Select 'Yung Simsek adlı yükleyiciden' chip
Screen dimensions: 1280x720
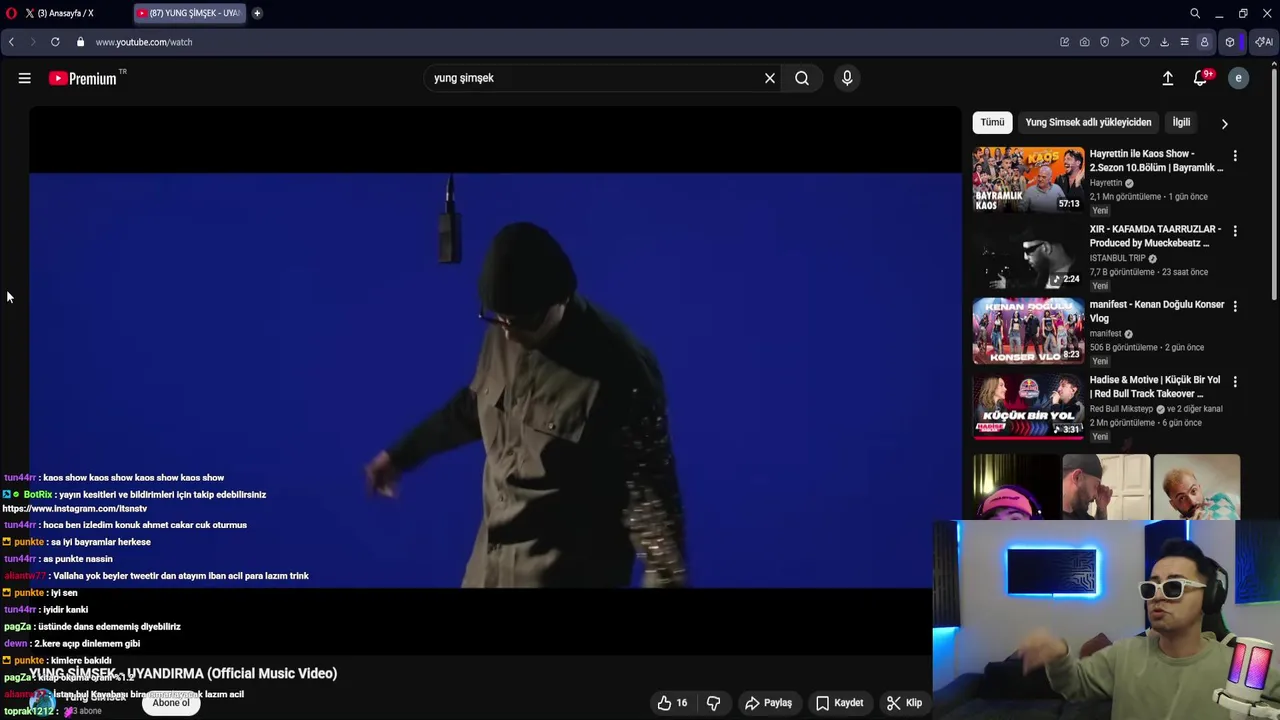[1088, 122]
